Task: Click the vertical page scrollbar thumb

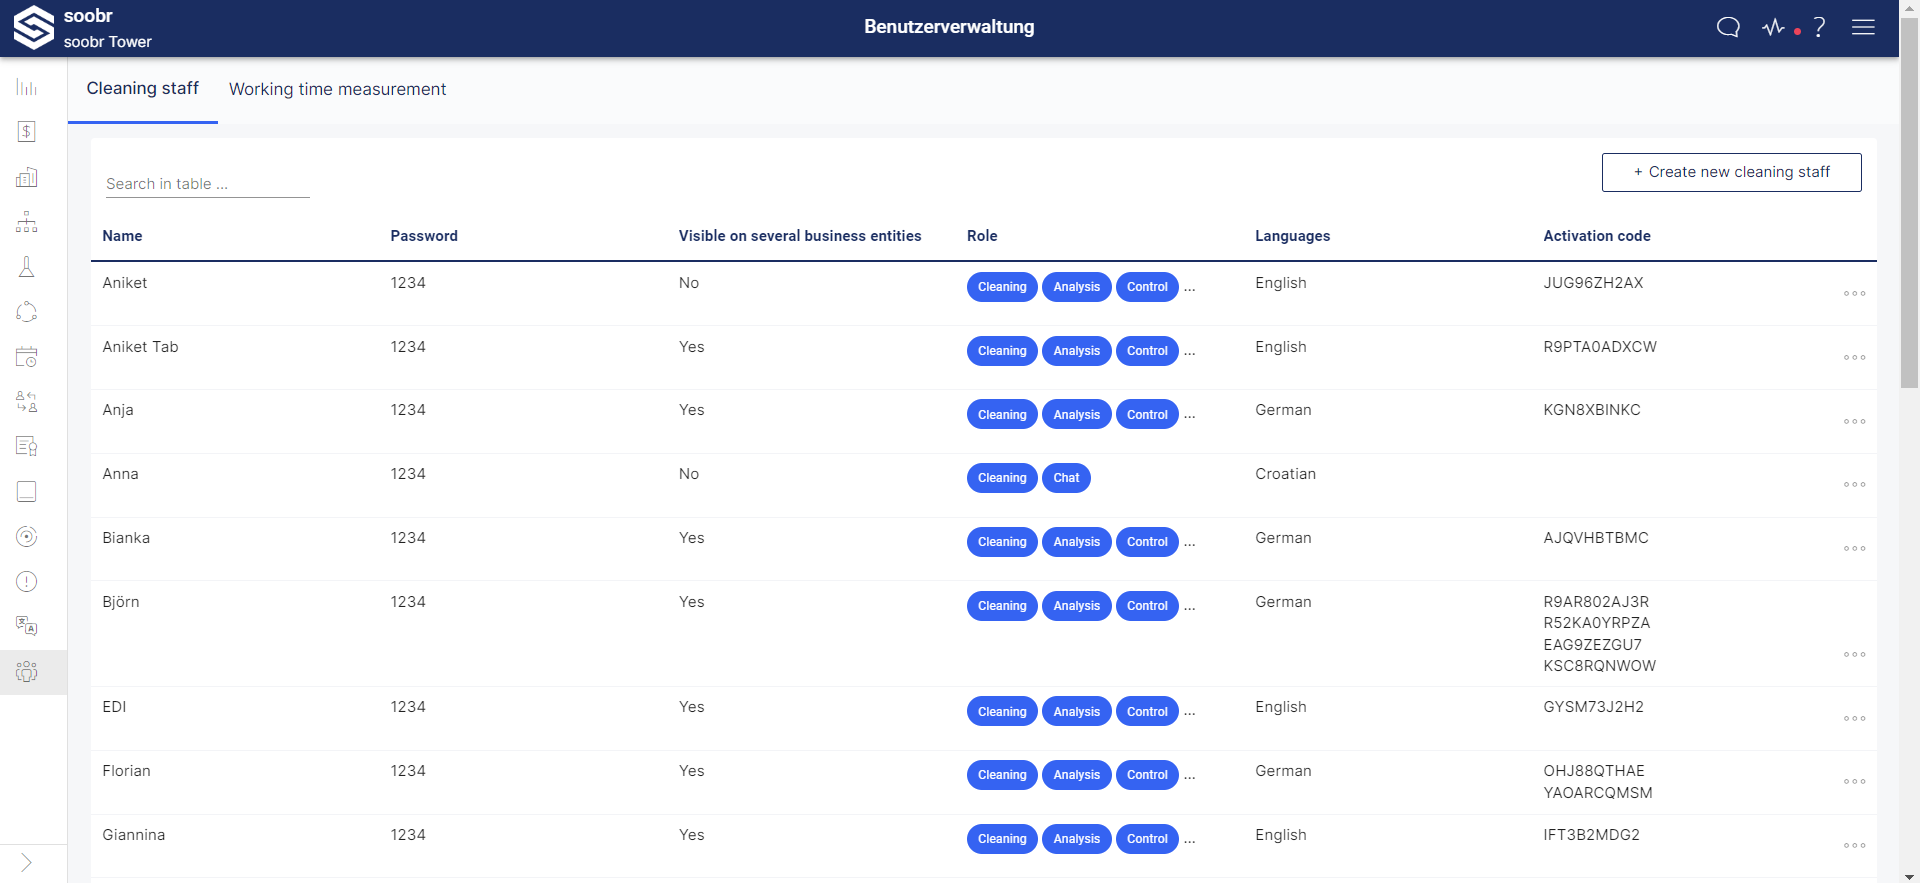Action: [1909, 203]
